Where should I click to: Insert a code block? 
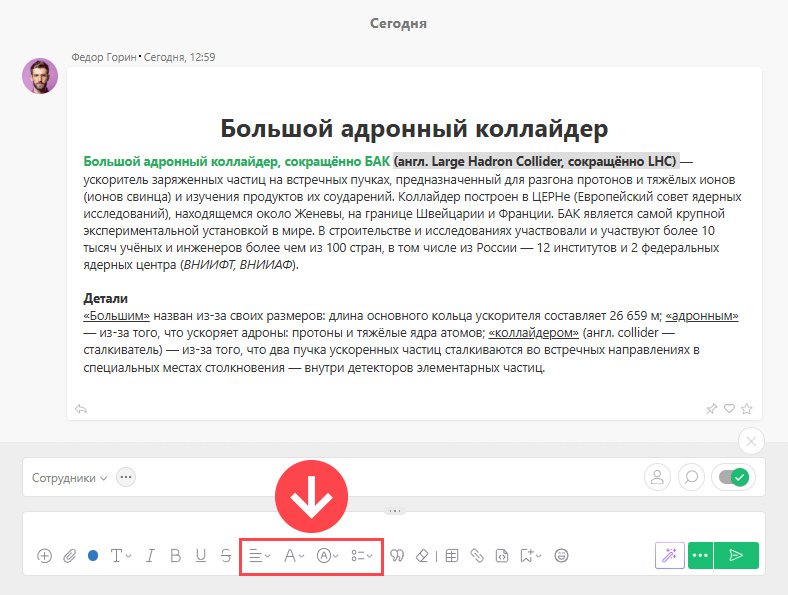tap(502, 556)
